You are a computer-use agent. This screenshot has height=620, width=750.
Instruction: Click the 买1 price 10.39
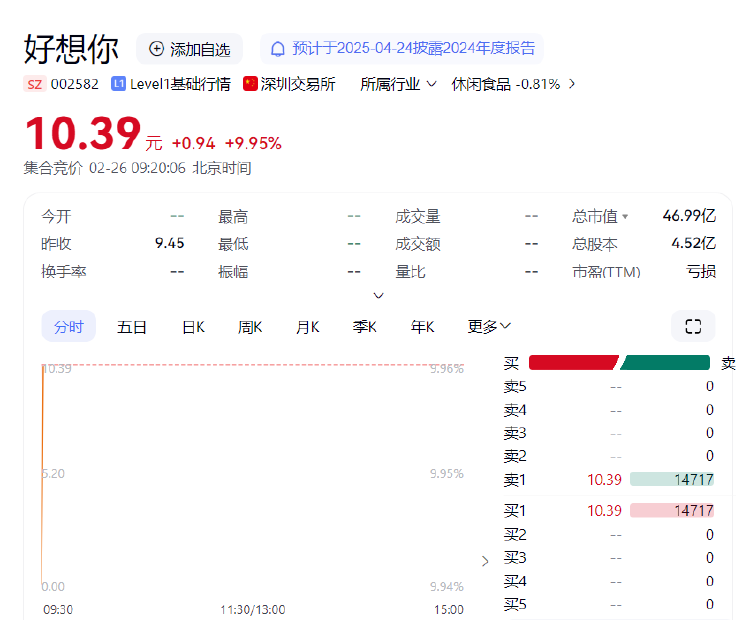pos(604,510)
